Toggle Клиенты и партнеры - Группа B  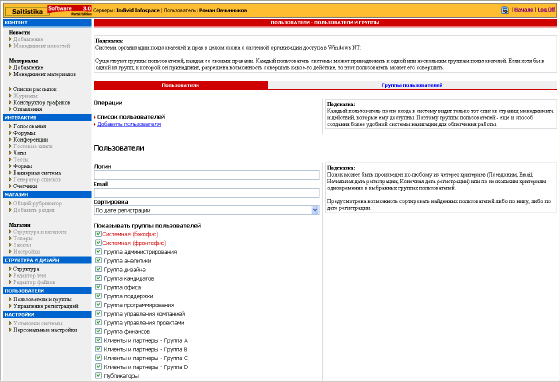point(98,349)
